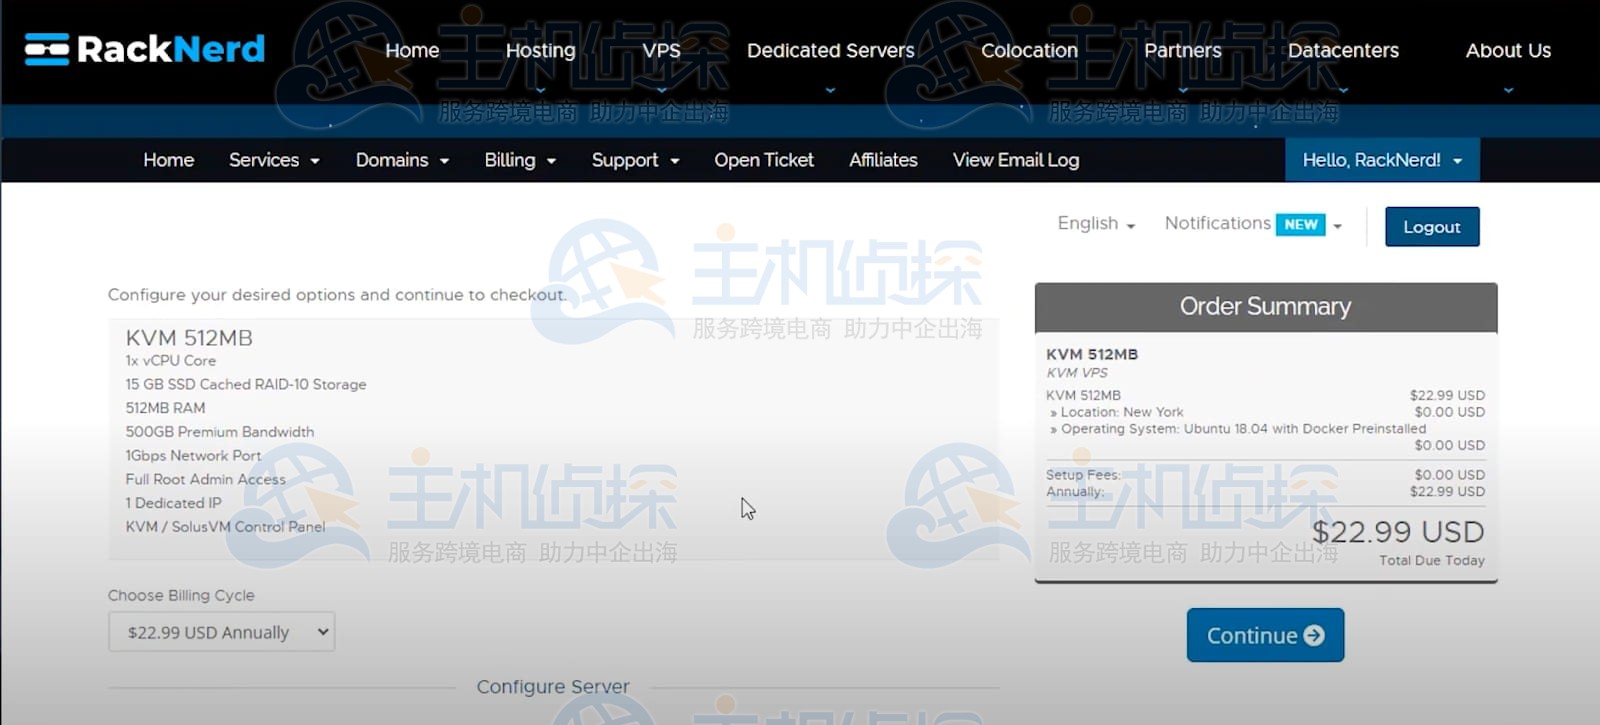
Task: Expand the English language selector
Action: [x=1096, y=224]
